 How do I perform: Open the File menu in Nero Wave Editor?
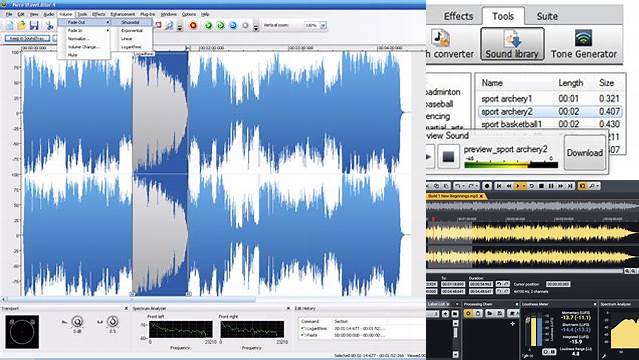tap(9, 14)
